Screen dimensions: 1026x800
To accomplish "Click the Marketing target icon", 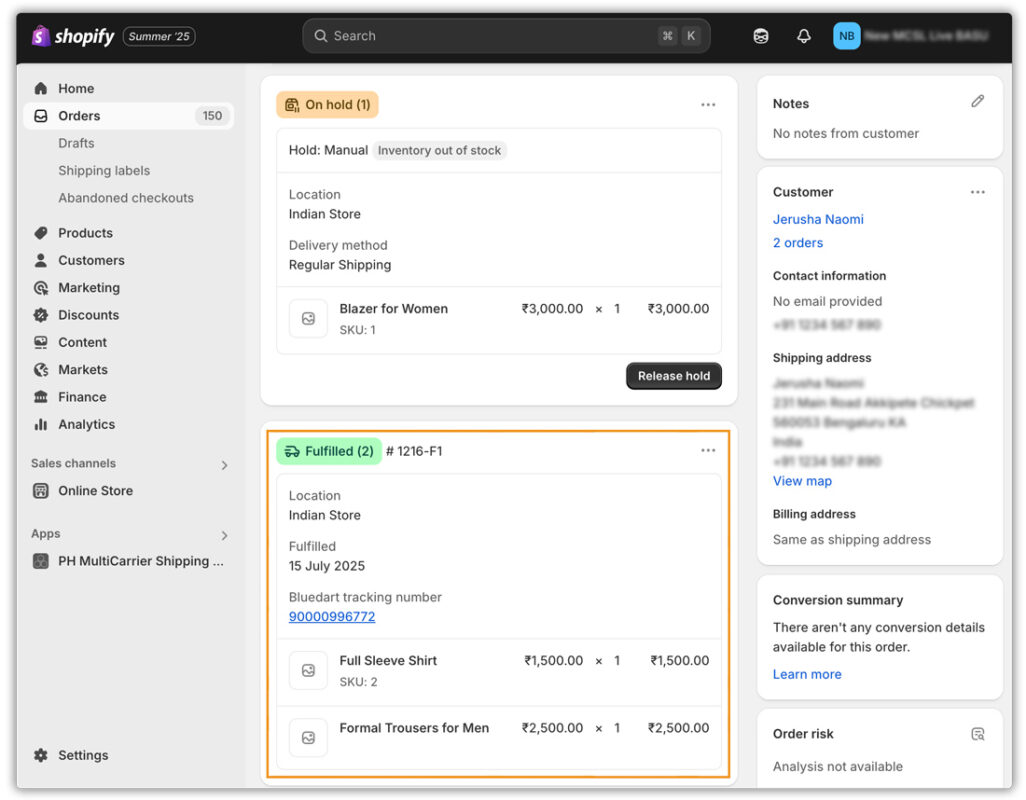I will pos(41,288).
